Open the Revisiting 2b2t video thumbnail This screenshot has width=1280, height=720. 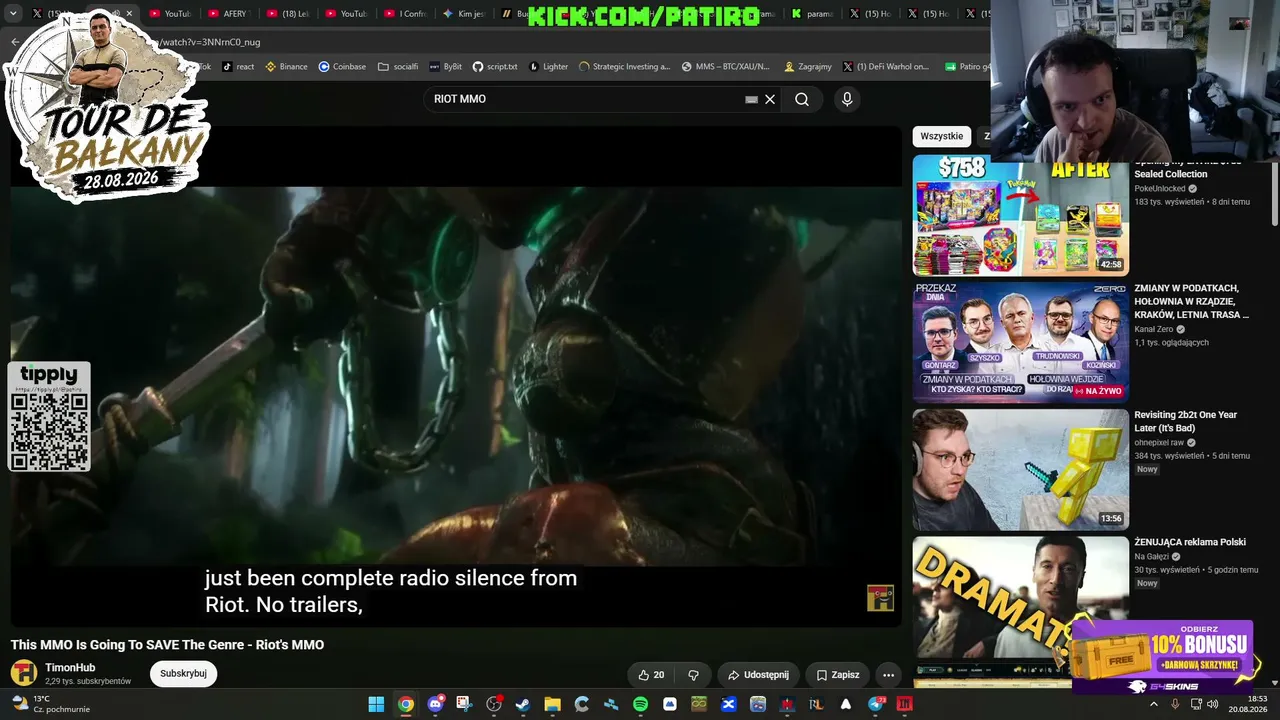point(1020,469)
